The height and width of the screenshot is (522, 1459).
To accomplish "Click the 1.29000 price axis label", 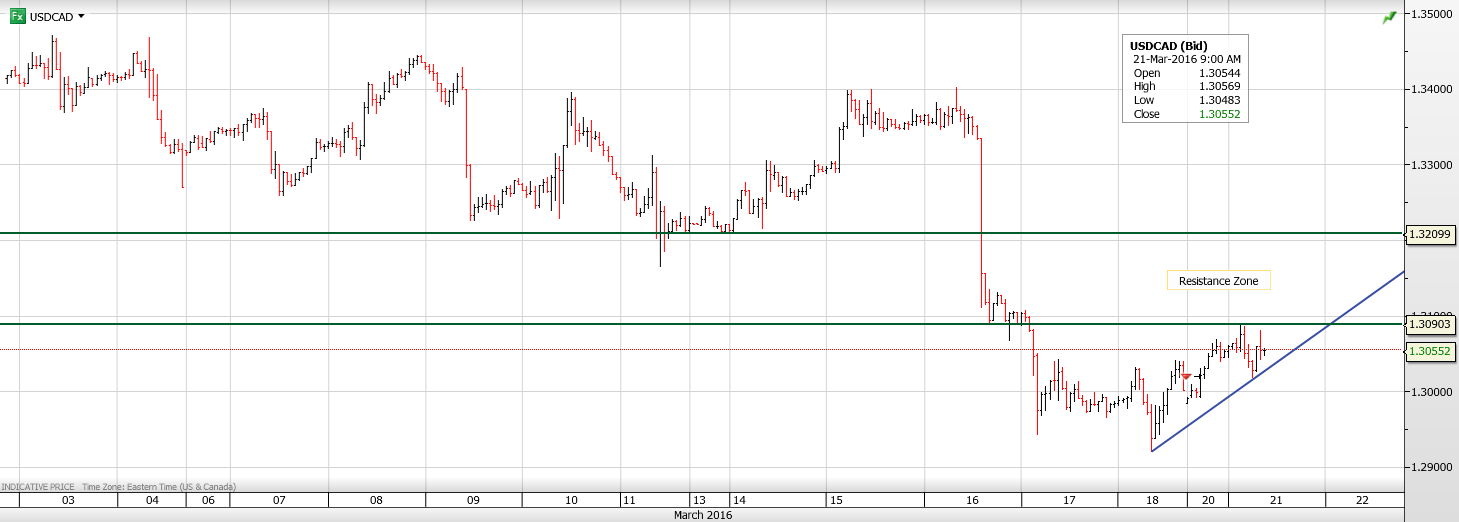I will (1430, 467).
